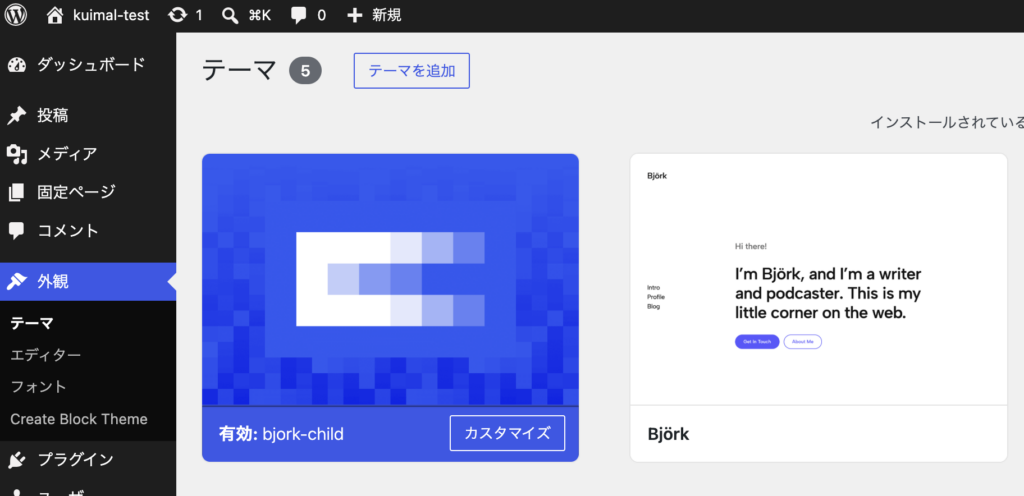Click the Björk theme preview thumbnail
Viewport: 1024px width, 496px height.
tap(818, 279)
